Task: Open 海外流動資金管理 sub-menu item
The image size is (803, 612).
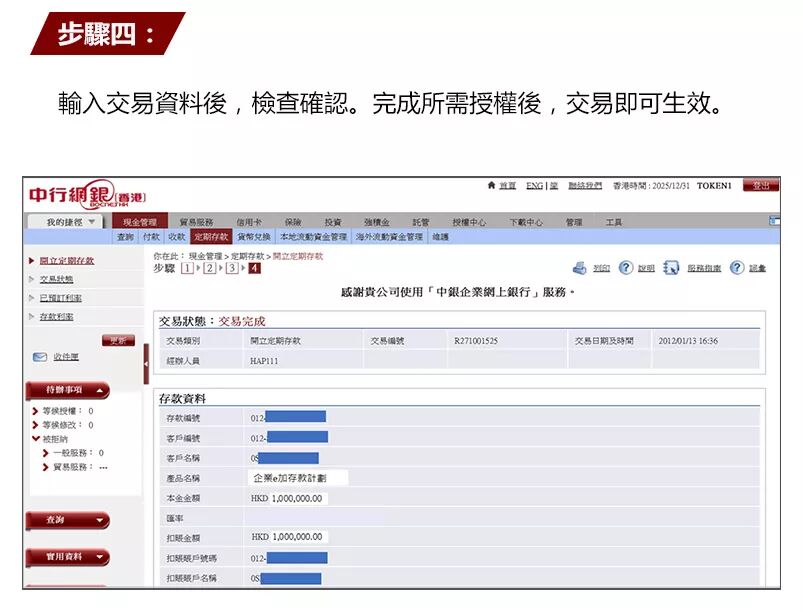Action: click(389, 237)
